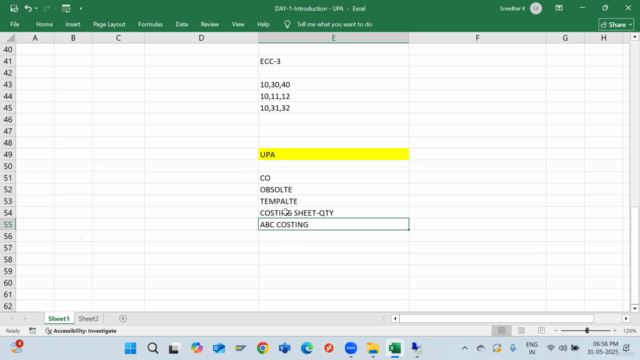640x360 pixels.
Task: Open the View ribbon tab
Action: click(x=238, y=24)
